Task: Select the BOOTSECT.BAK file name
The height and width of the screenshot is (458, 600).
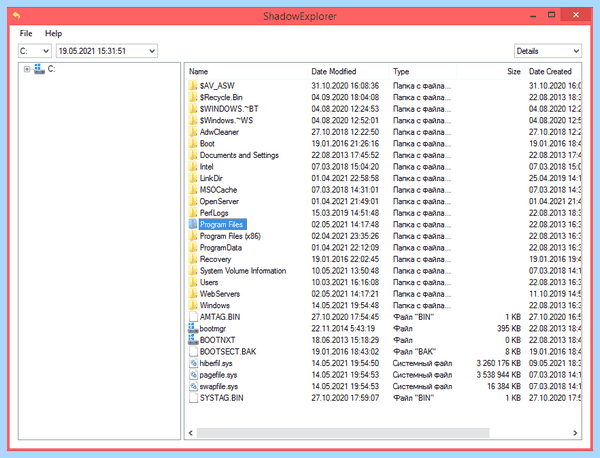Action: coord(228,352)
